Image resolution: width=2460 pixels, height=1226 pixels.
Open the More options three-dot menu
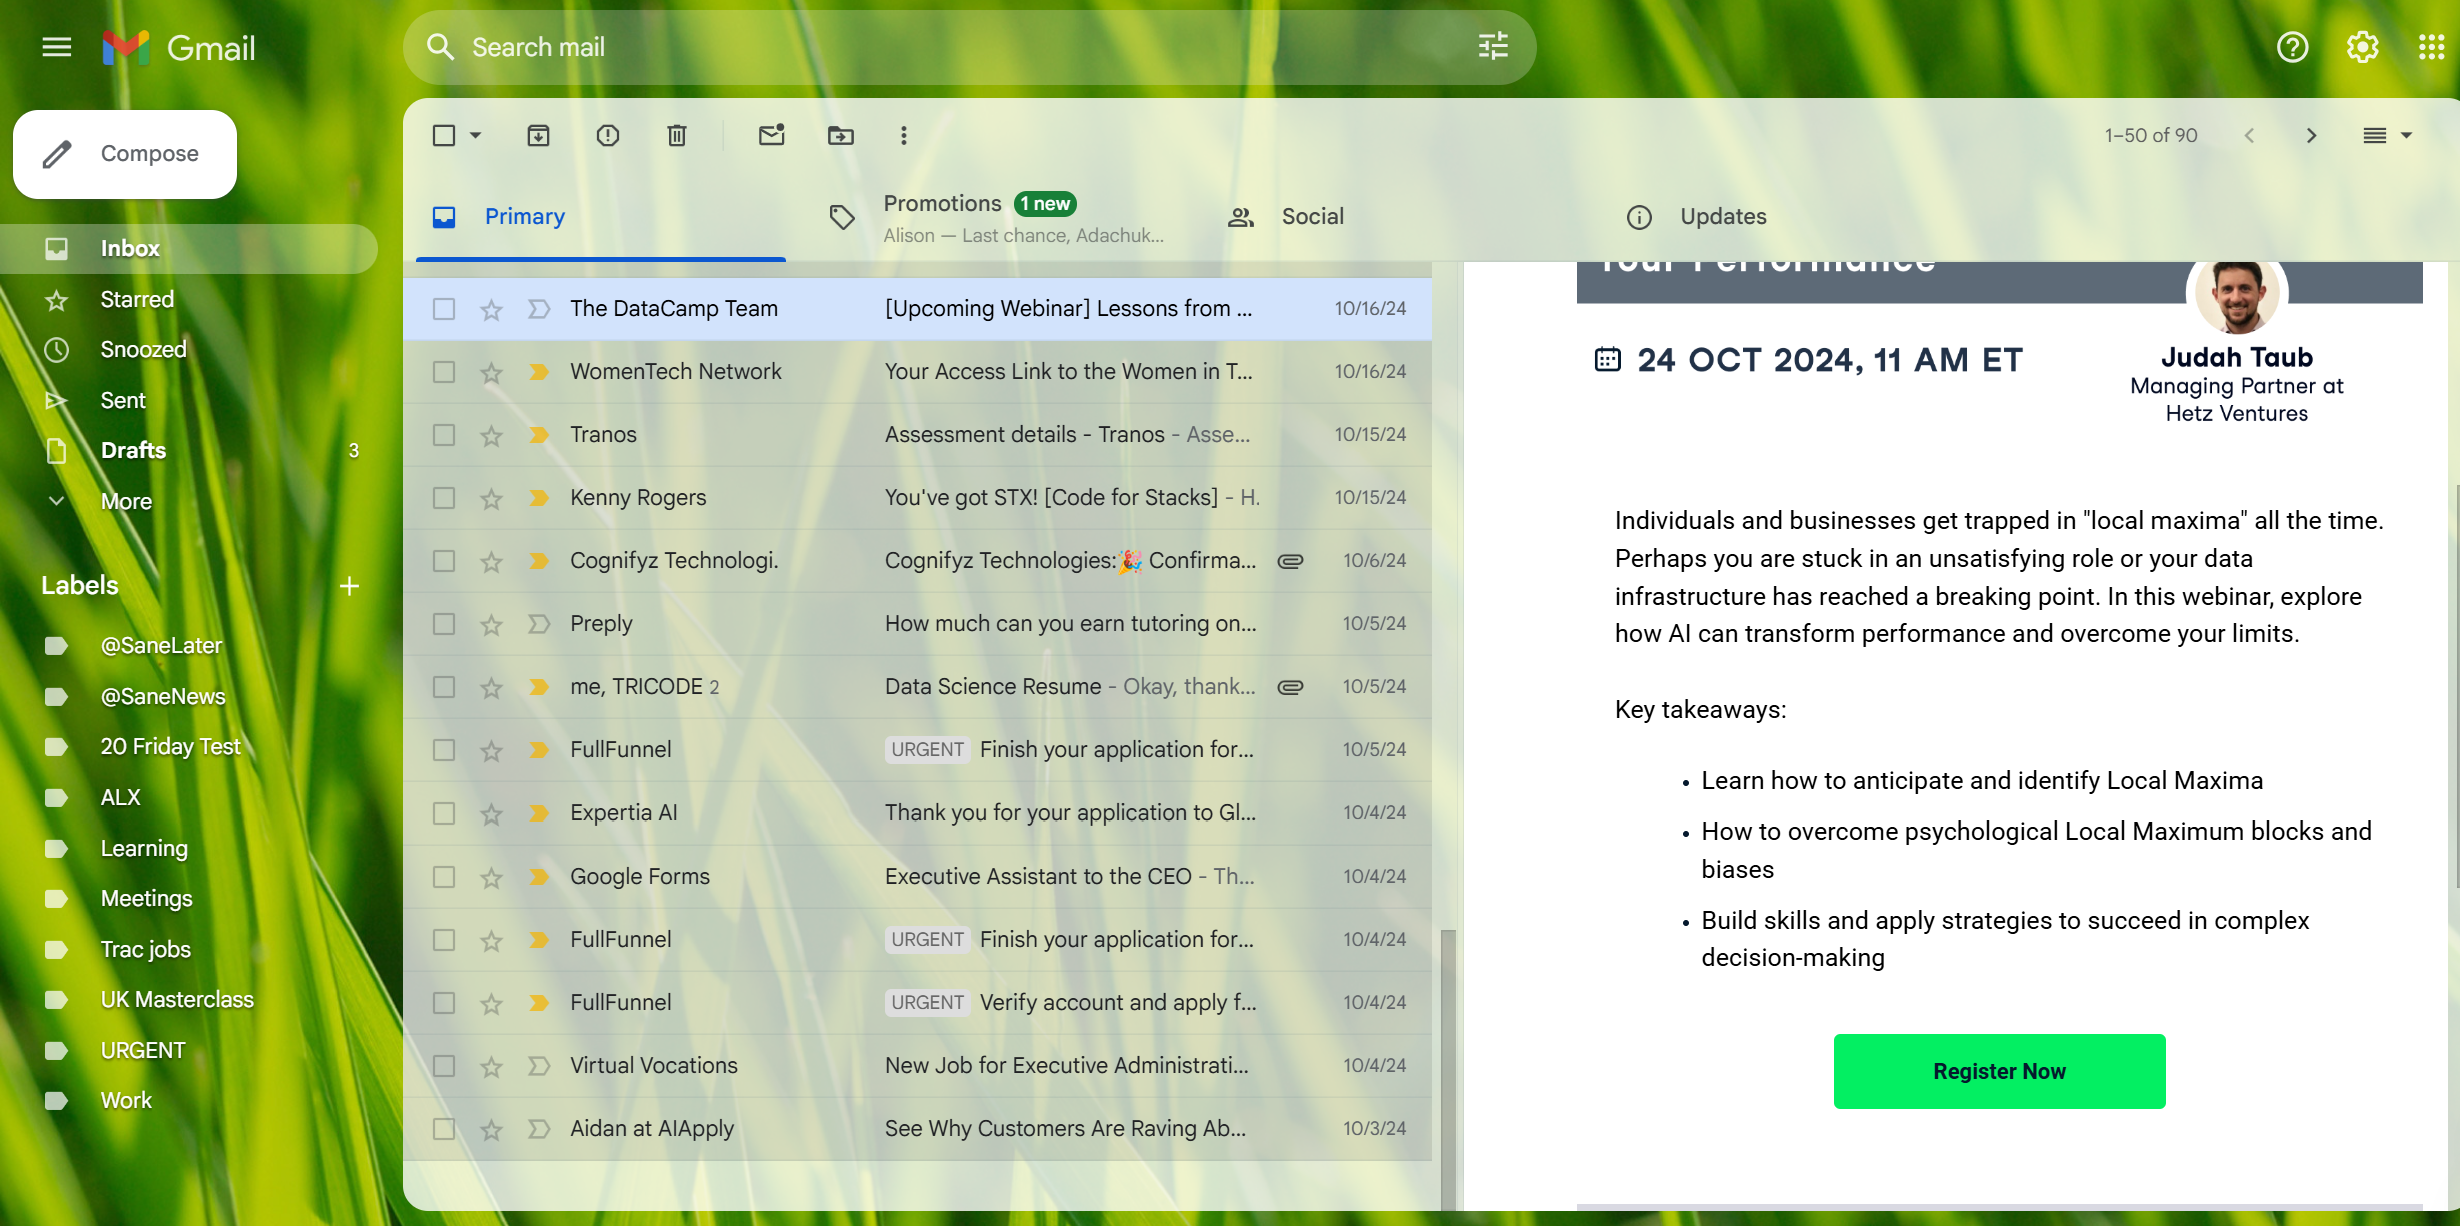coord(903,135)
